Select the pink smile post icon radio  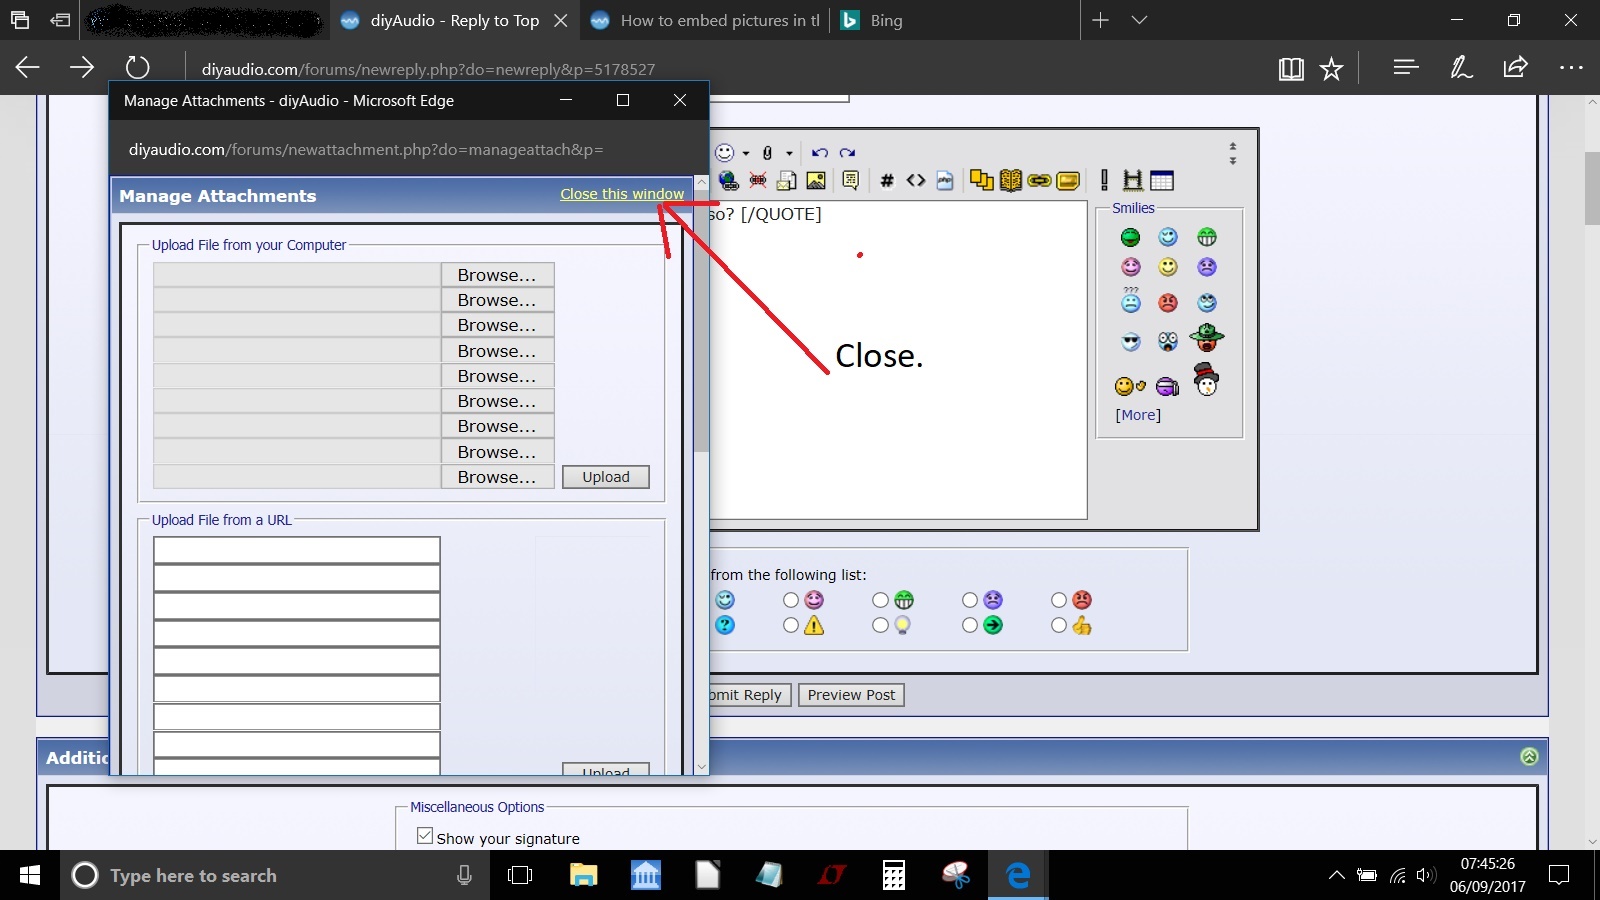[791, 600]
